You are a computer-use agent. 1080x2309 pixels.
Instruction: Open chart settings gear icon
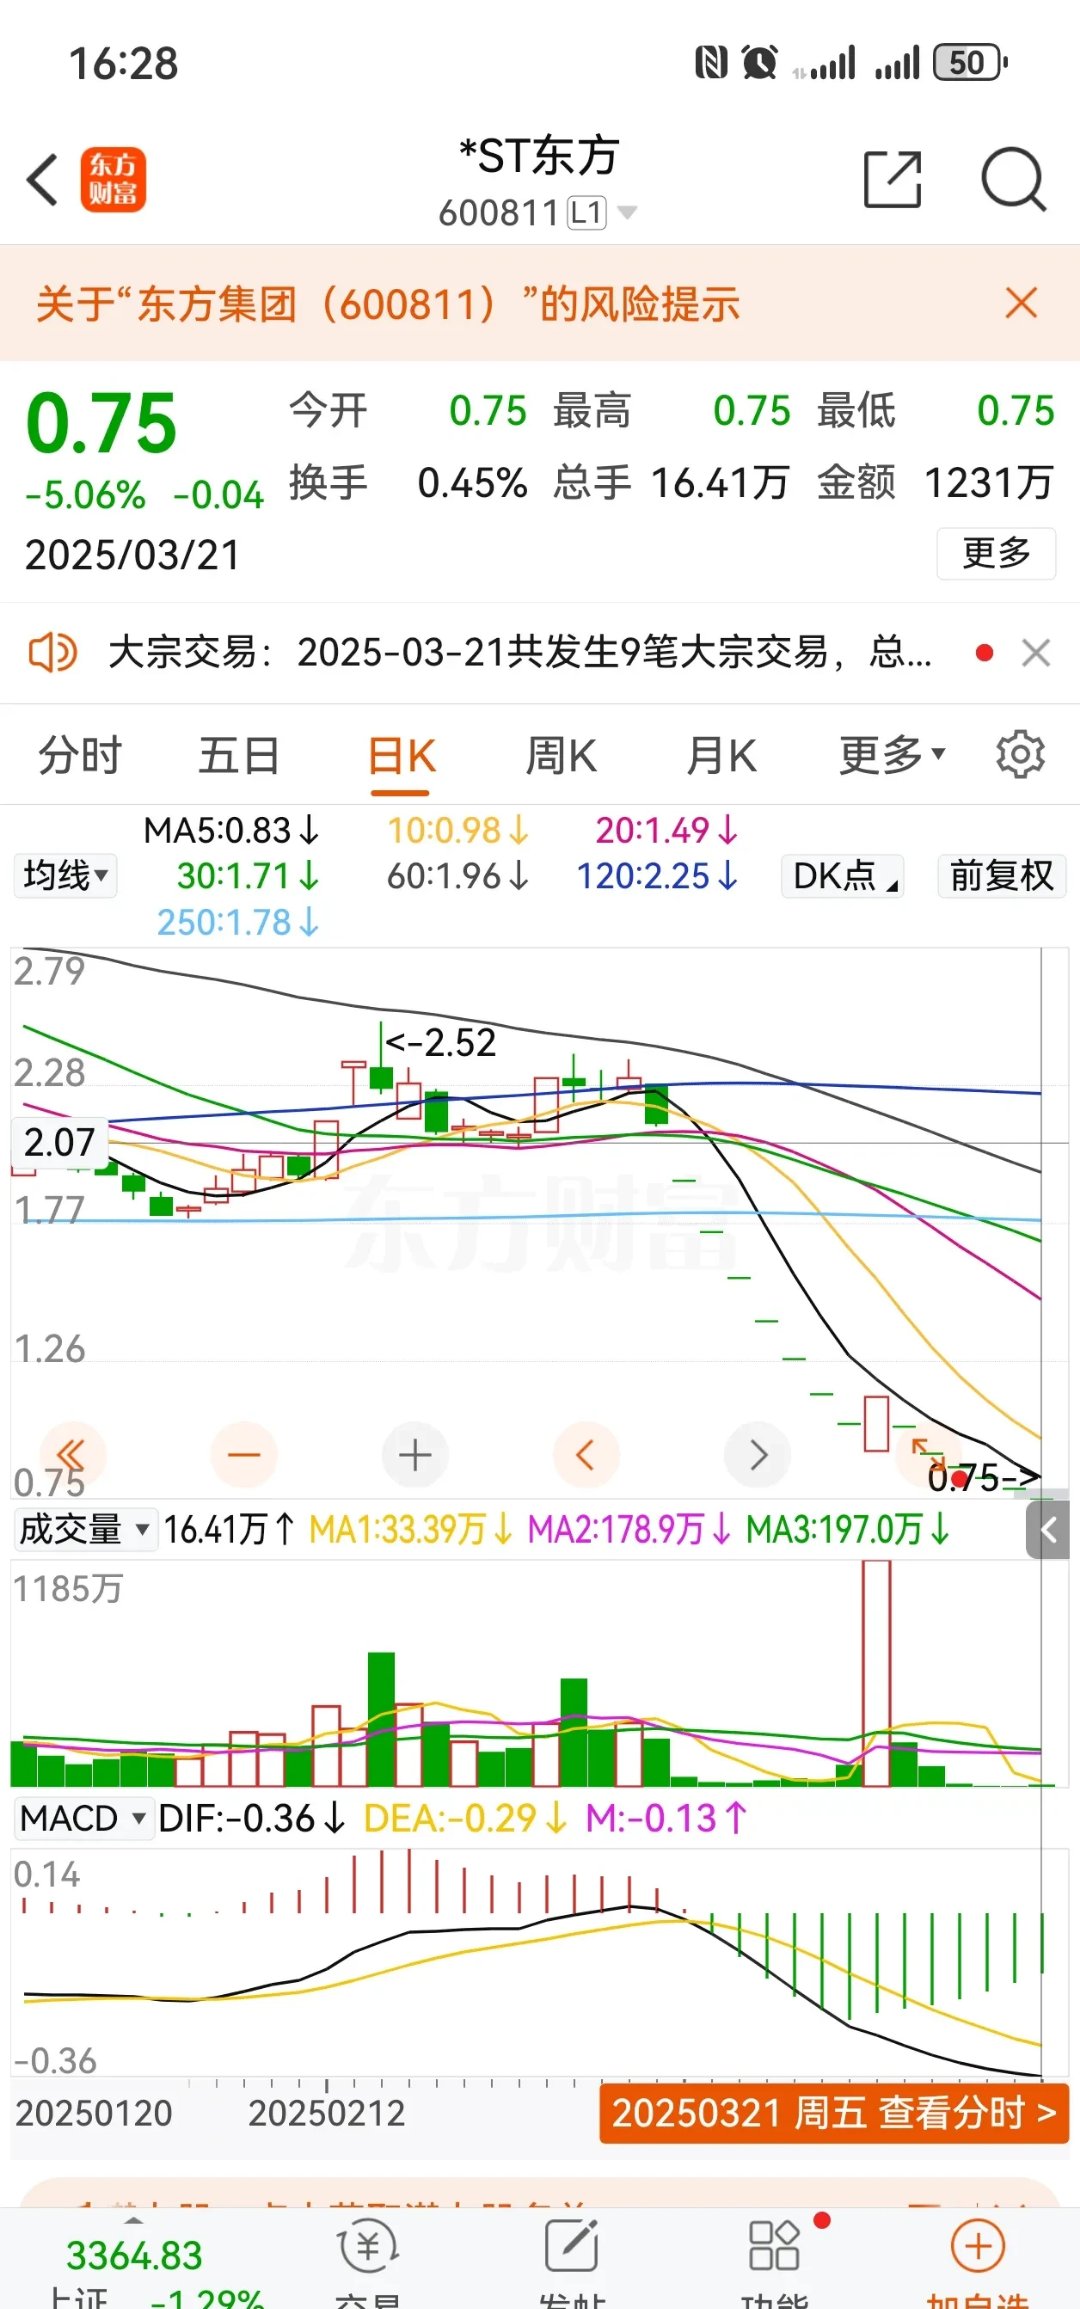coord(1020,754)
